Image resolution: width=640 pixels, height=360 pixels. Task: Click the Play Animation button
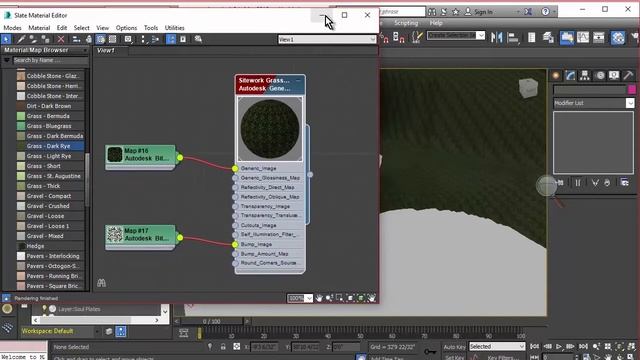pos(559,347)
